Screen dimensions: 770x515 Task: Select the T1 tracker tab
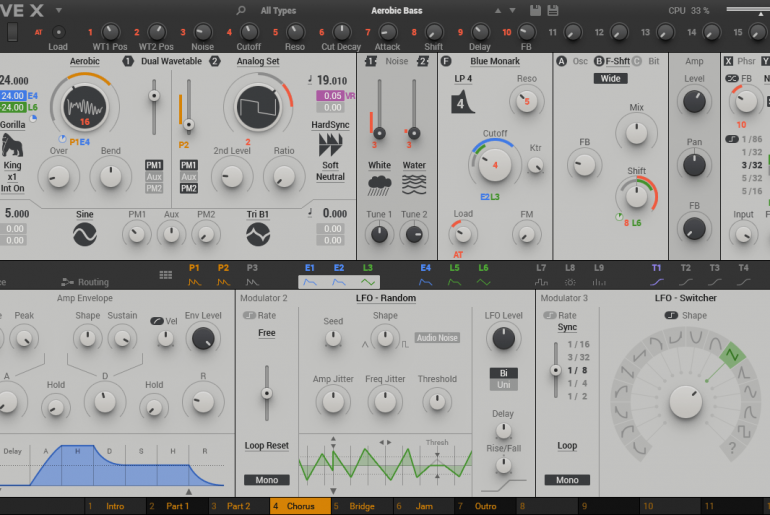point(657,275)
